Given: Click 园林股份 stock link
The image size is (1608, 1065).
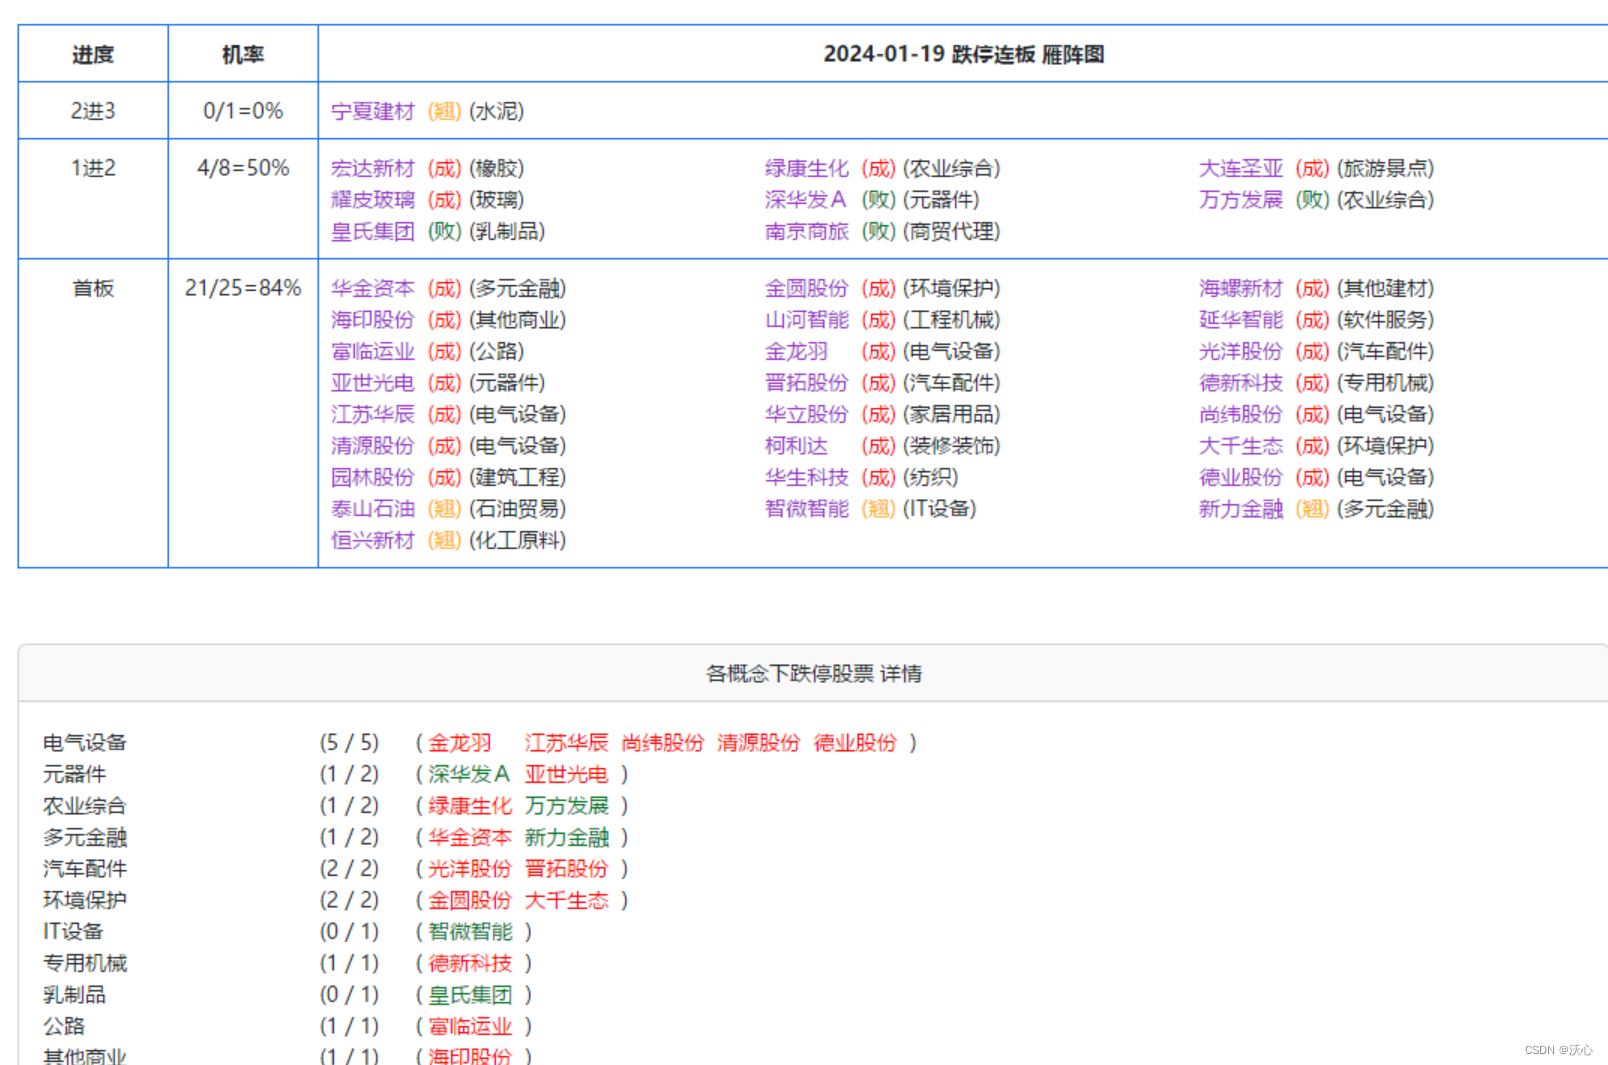Looking at the screenshot, I should point(372,477).
